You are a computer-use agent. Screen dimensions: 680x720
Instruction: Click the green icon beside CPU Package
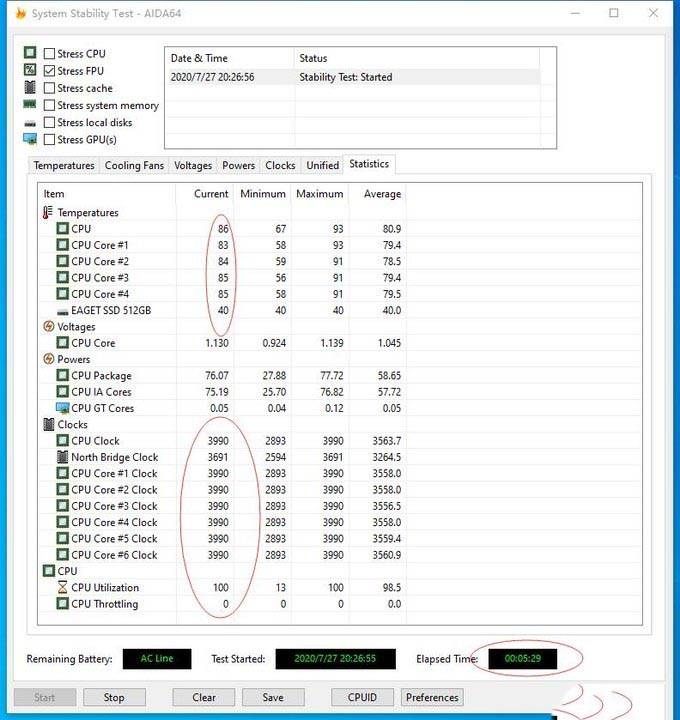click(x=62, y=375)
